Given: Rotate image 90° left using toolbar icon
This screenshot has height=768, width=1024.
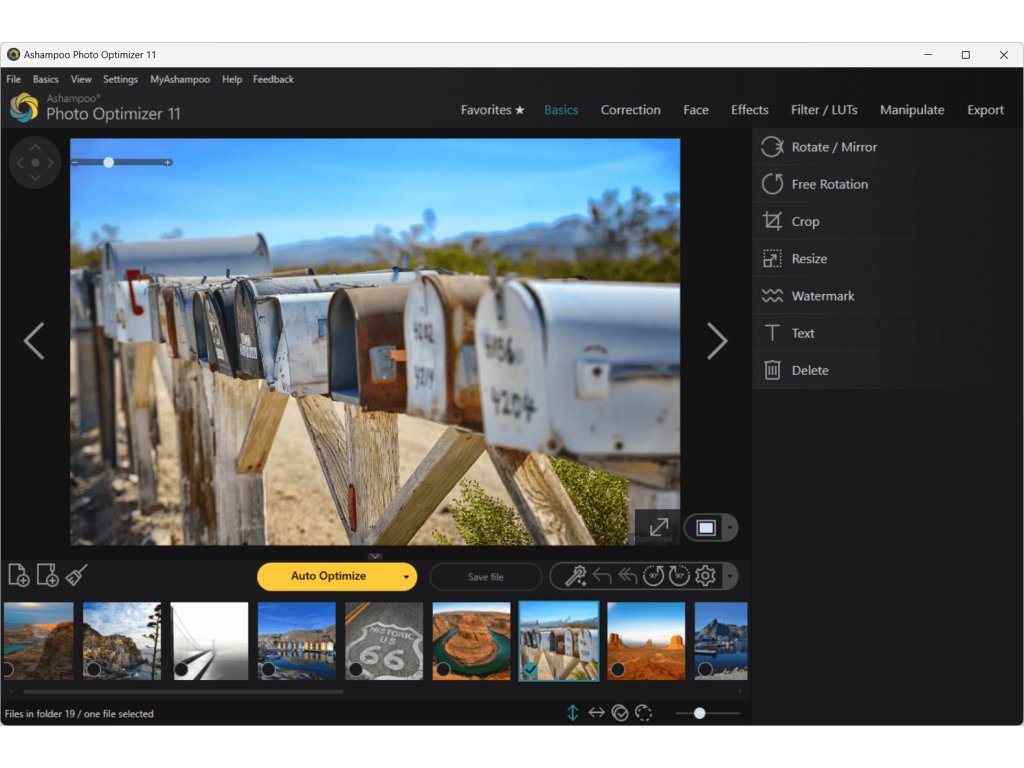Looking at the screenshot, I should [653, 576].
